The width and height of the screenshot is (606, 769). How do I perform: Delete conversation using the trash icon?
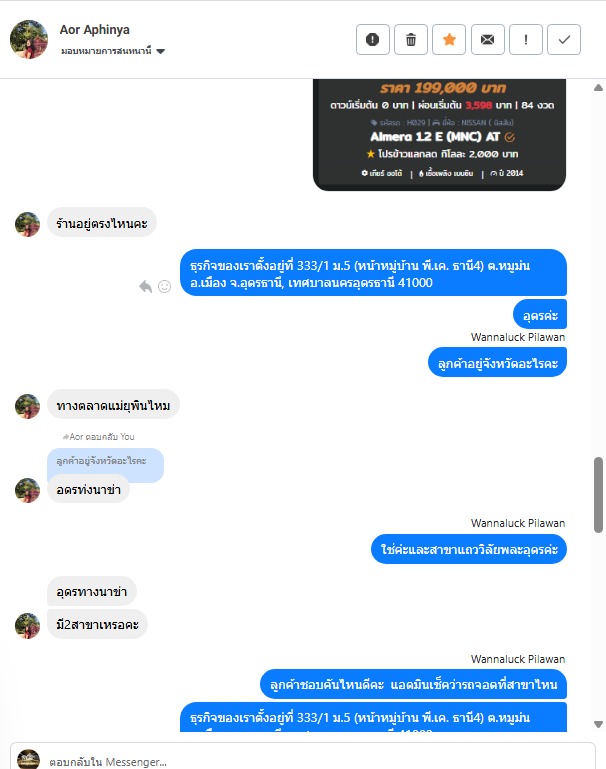tap(411, 39)
